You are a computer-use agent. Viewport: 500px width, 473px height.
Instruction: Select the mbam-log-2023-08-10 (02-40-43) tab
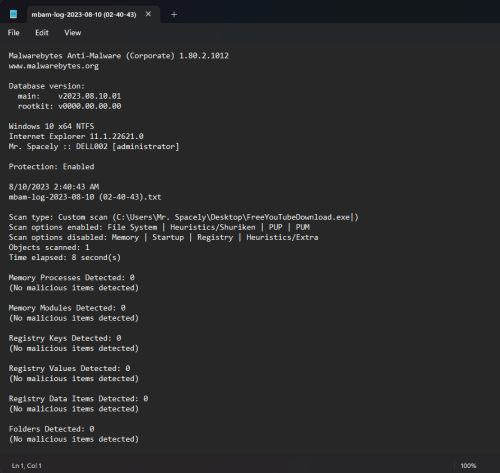[x=84, y=15]
